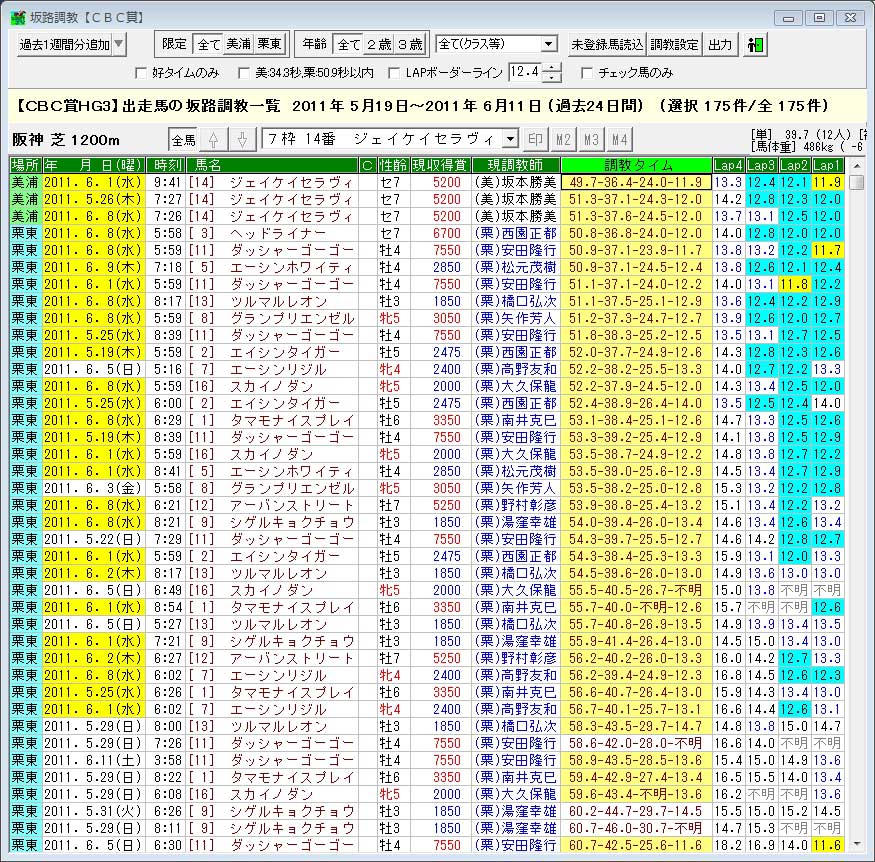Click the exit door icon button
The image size is (875, 862).
click(x=755, y=45)
